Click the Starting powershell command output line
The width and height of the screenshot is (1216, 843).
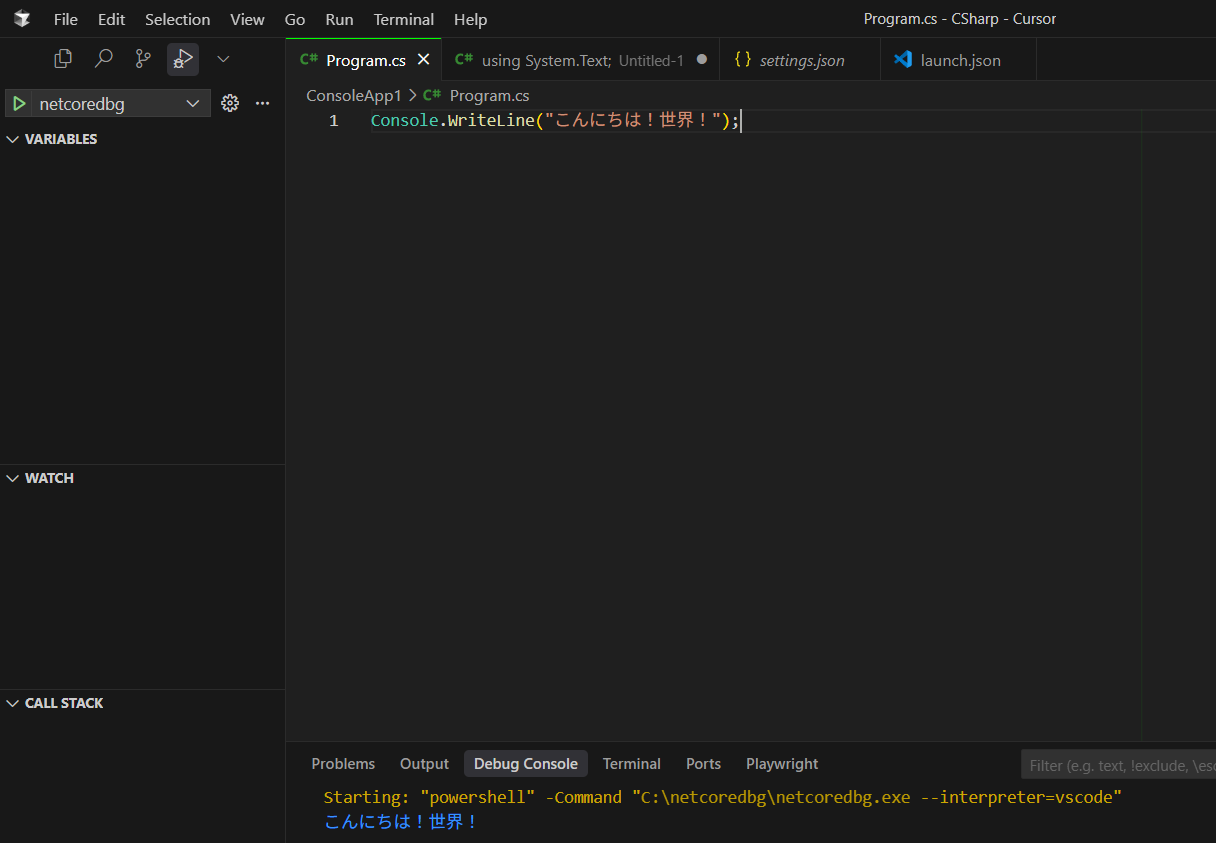click(x=723, y=797)
